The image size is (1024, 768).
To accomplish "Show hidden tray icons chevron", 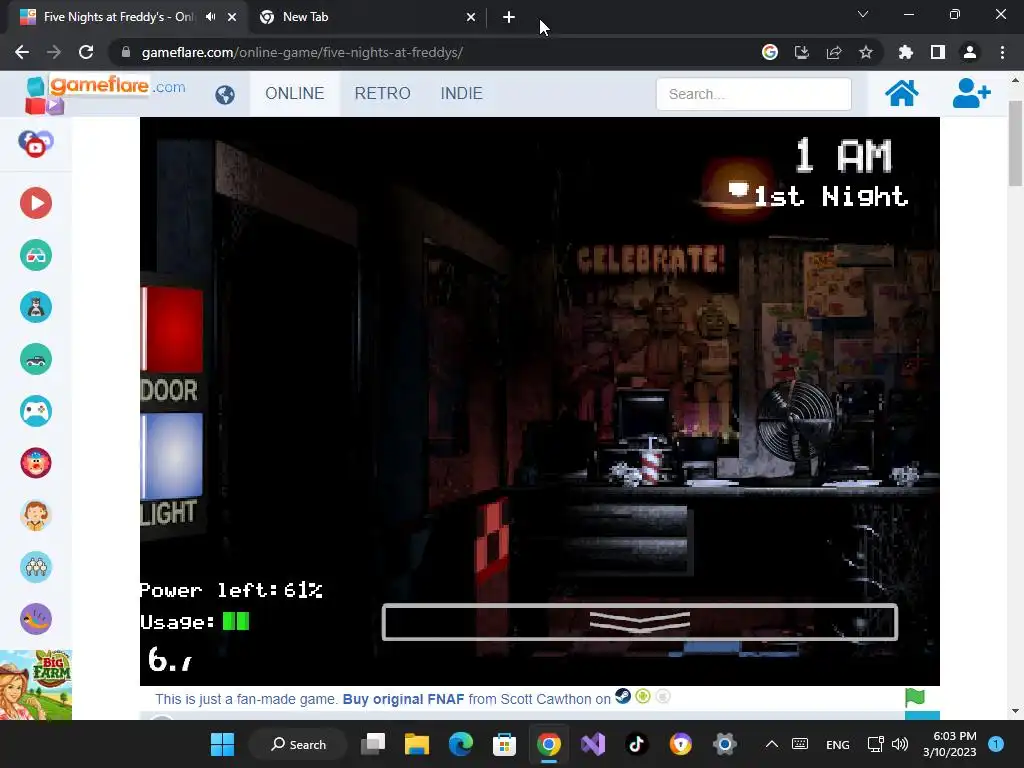I will pos(771,744).
